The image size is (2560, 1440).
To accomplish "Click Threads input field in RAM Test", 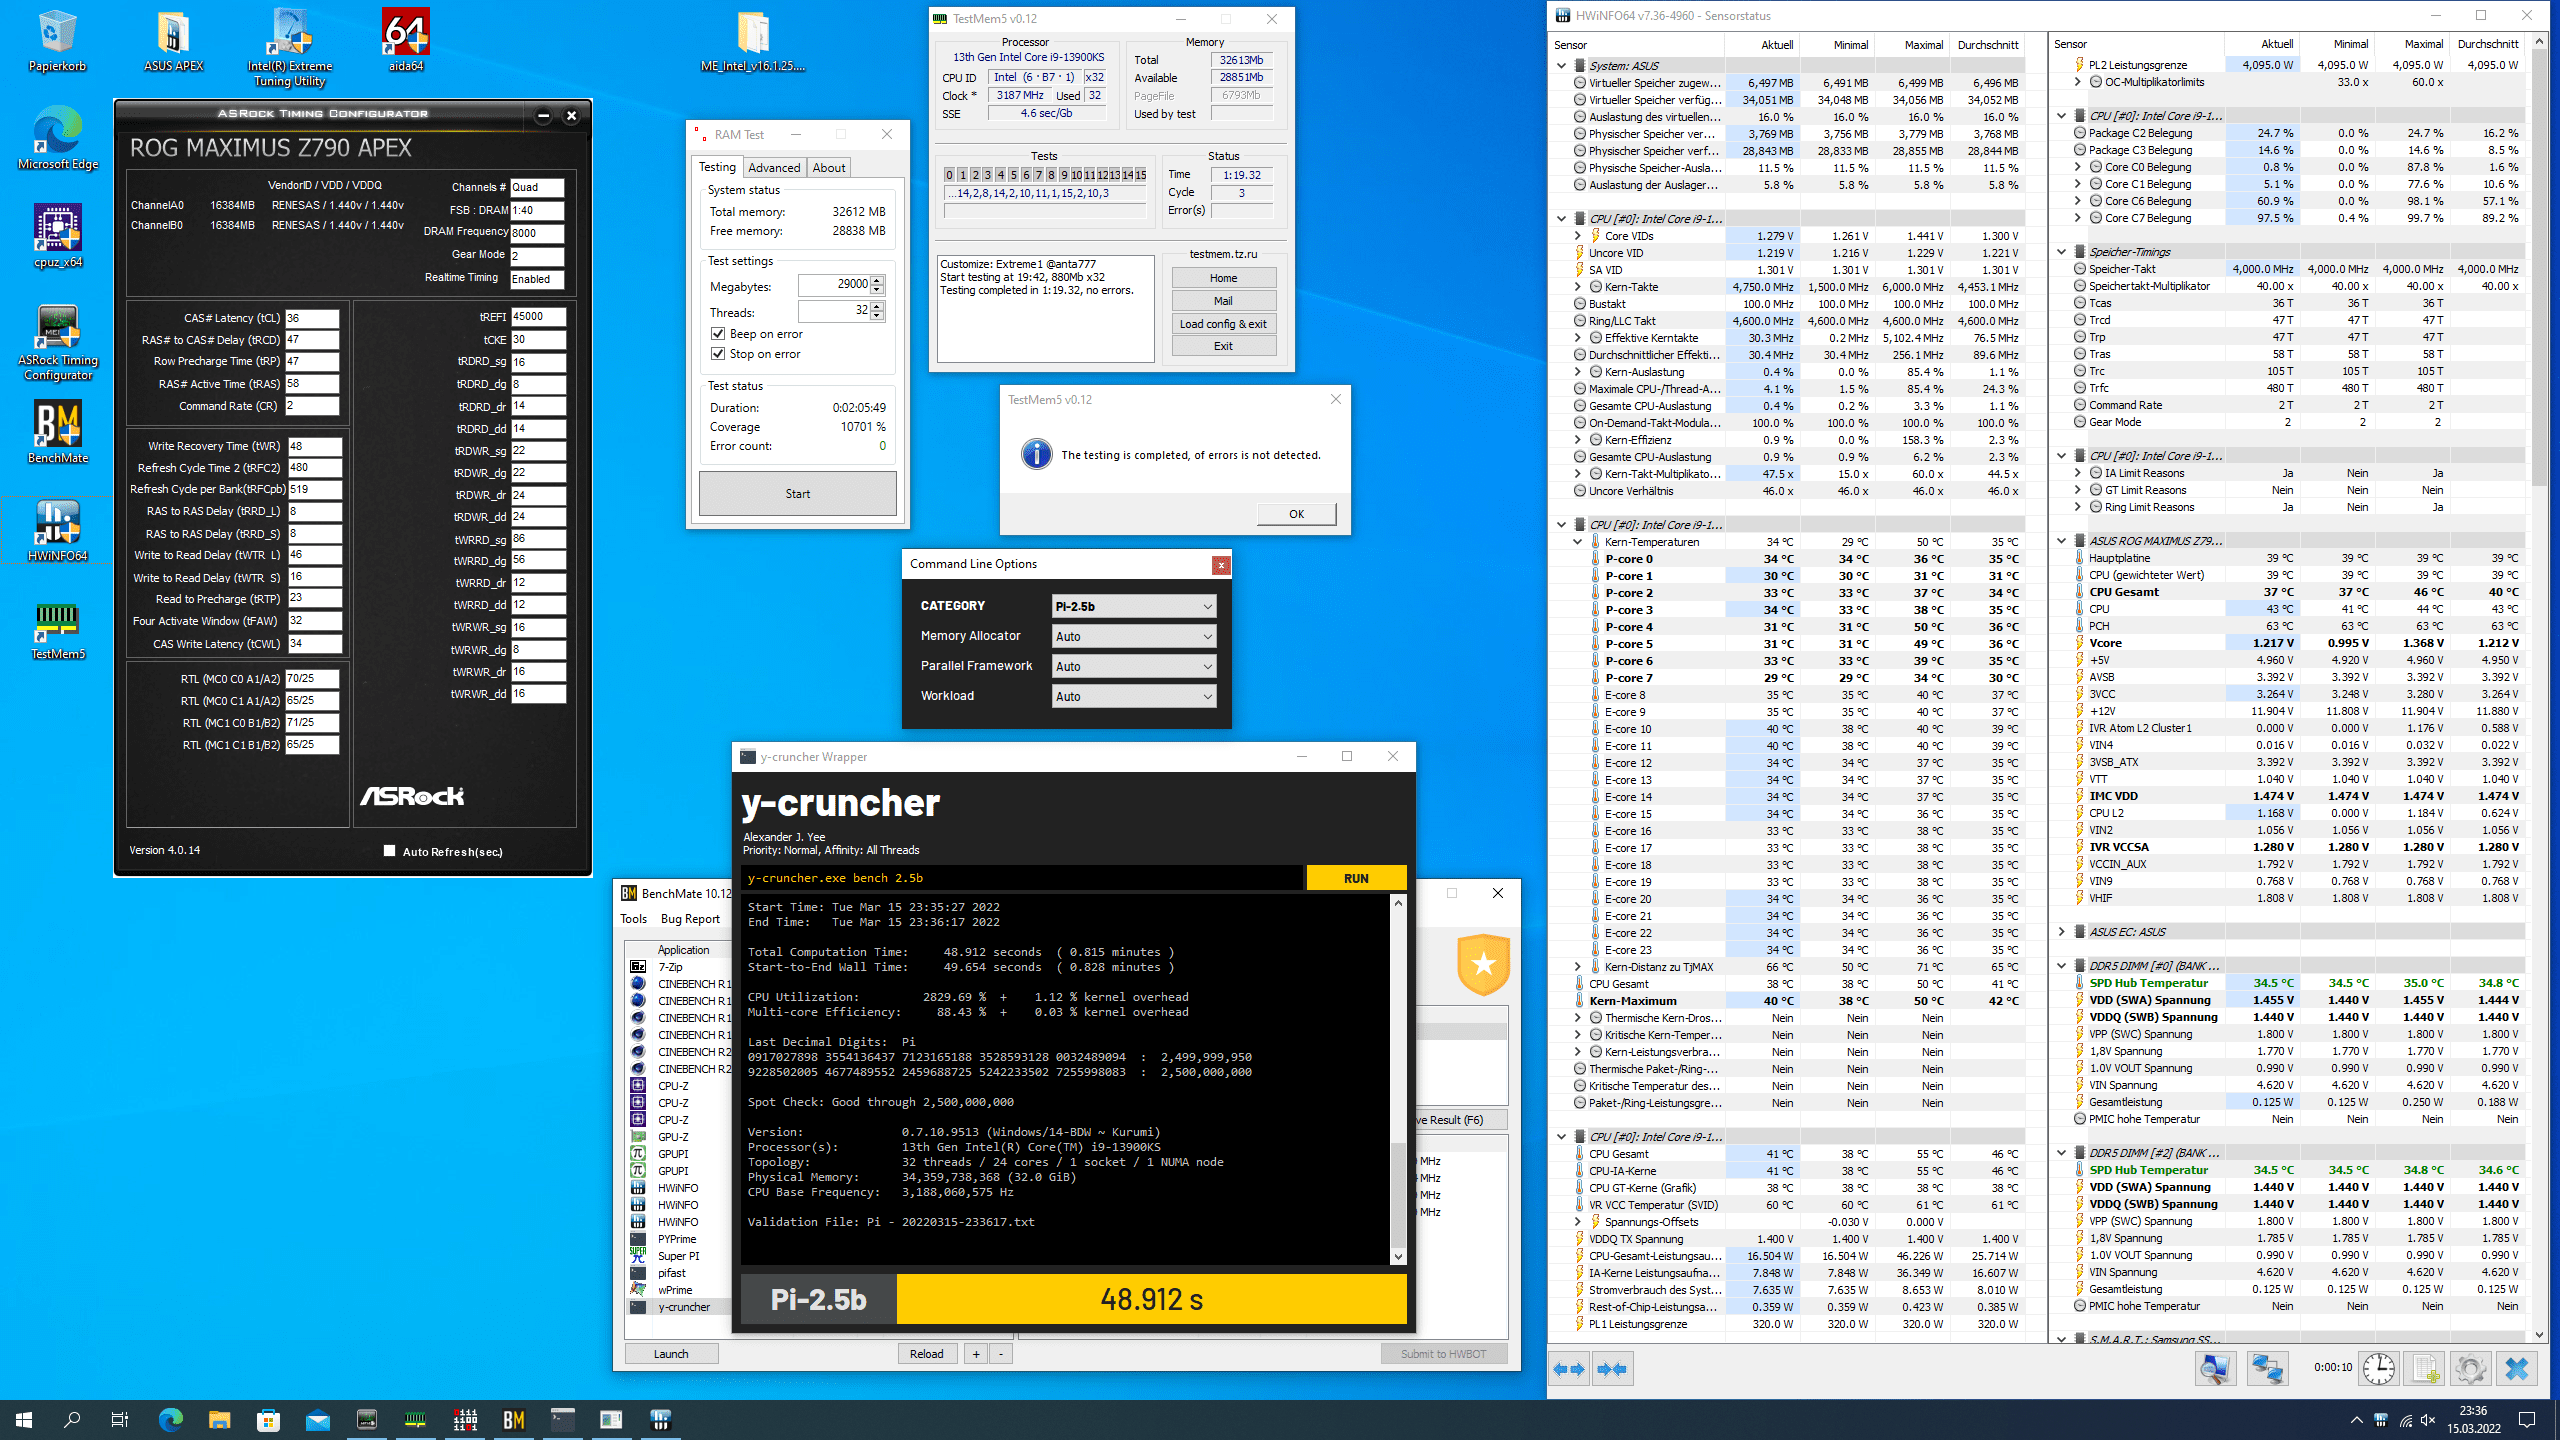I will point(834,312).
